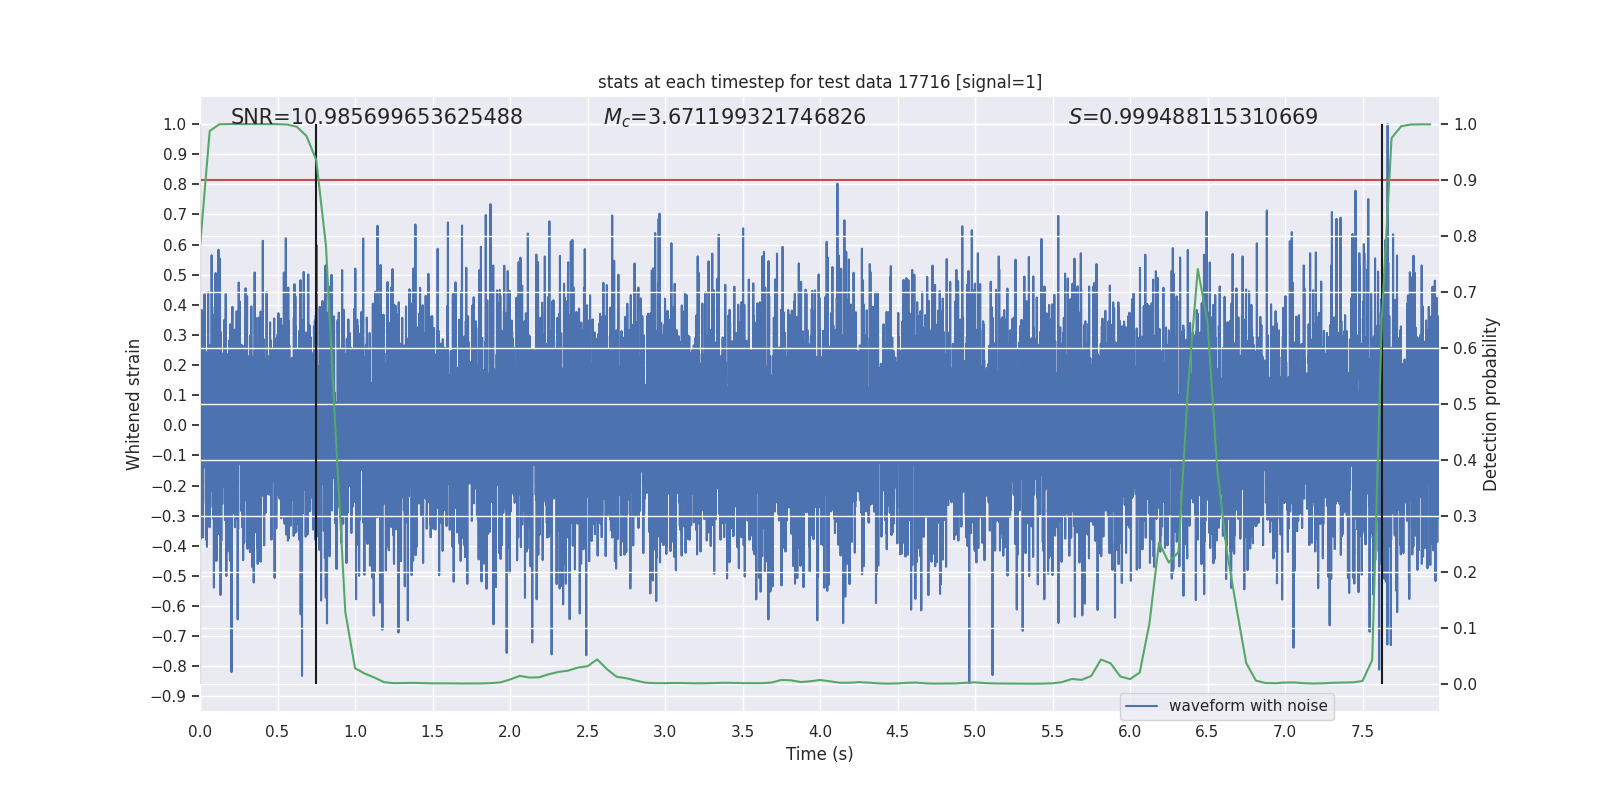Select the SNR value annotation text

[x=376, y=117]
